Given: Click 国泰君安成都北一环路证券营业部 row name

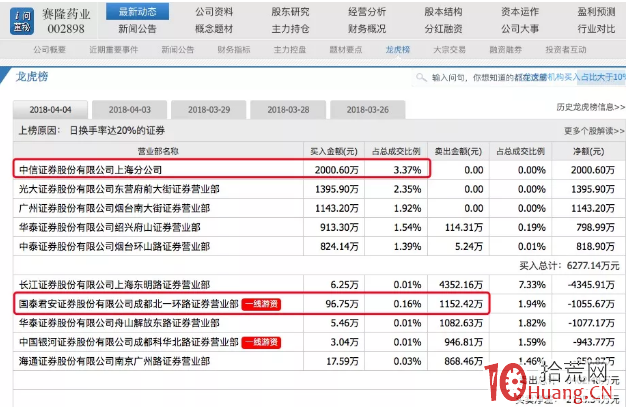Looking at the screenshot, I should pos(129,304).
